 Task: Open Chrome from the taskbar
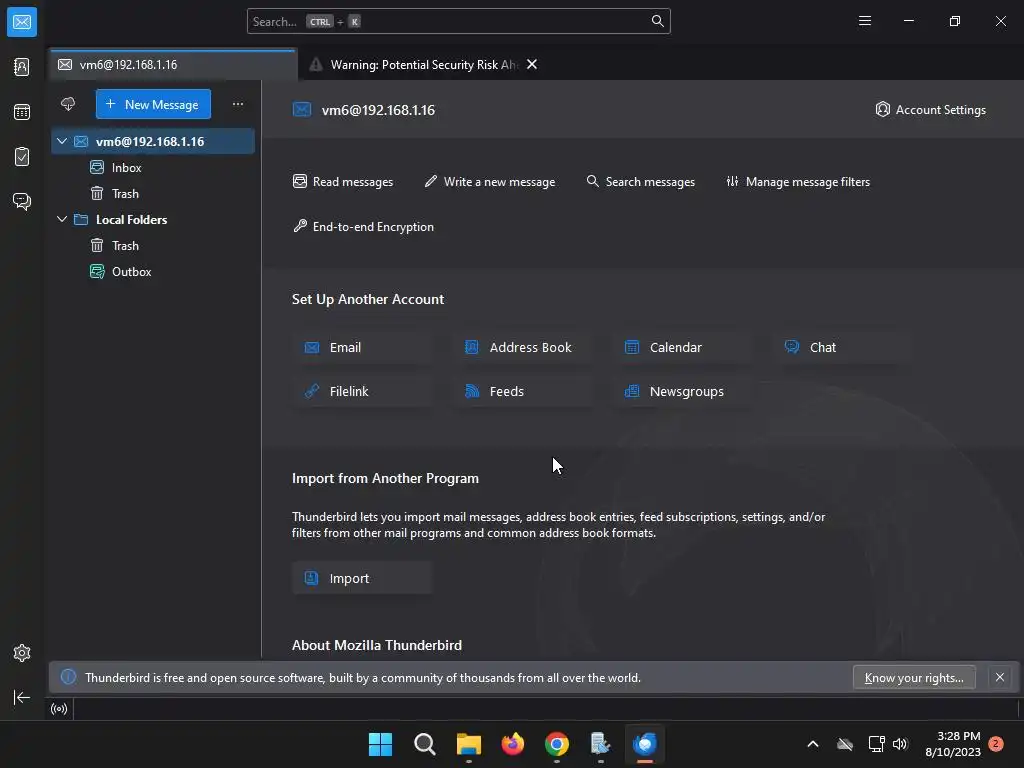coord(556,744)
